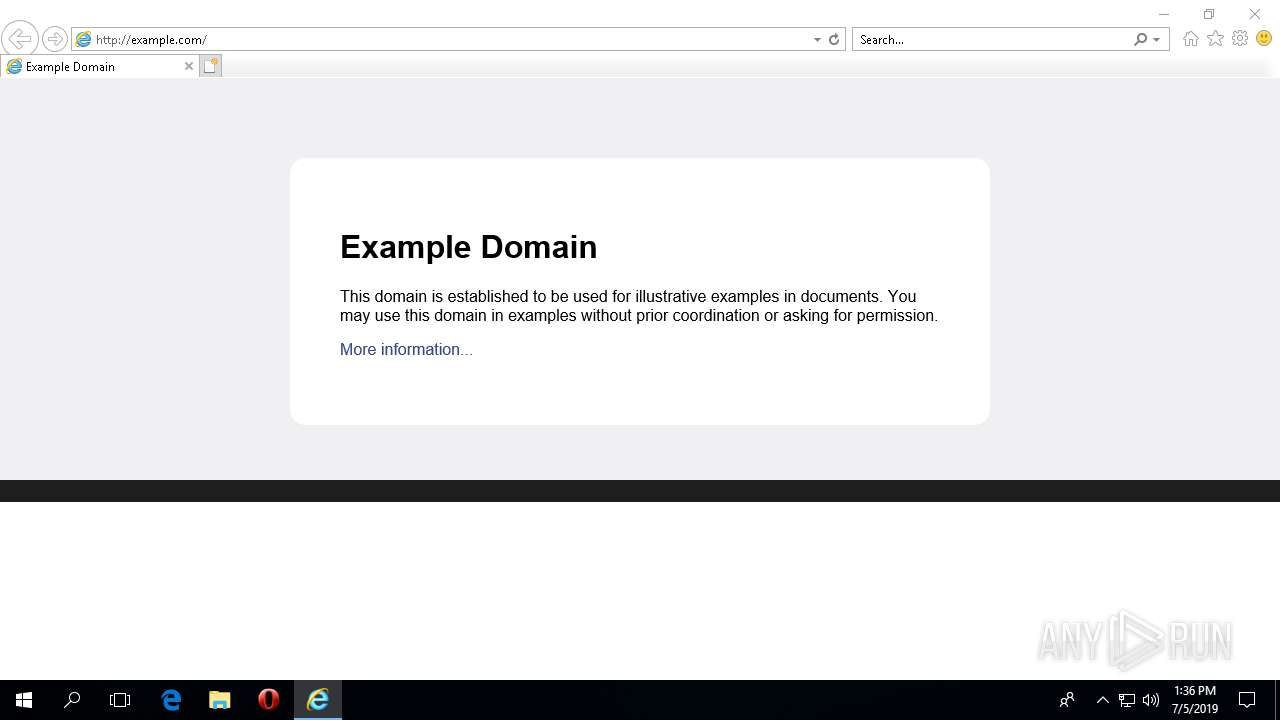Open File Explorer from taskbar
The height and width of the screenshot is (720, 1280).
[219, 700]
